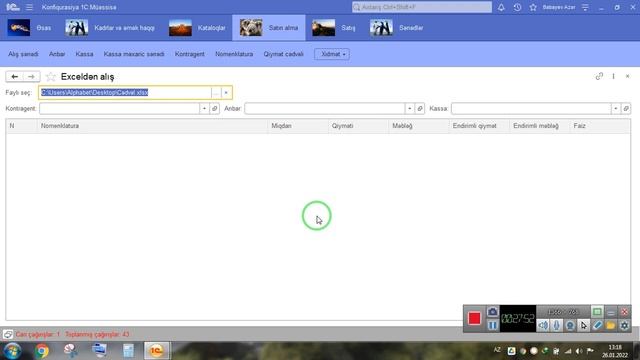Open the Anbar command

[x=57, y=54]
